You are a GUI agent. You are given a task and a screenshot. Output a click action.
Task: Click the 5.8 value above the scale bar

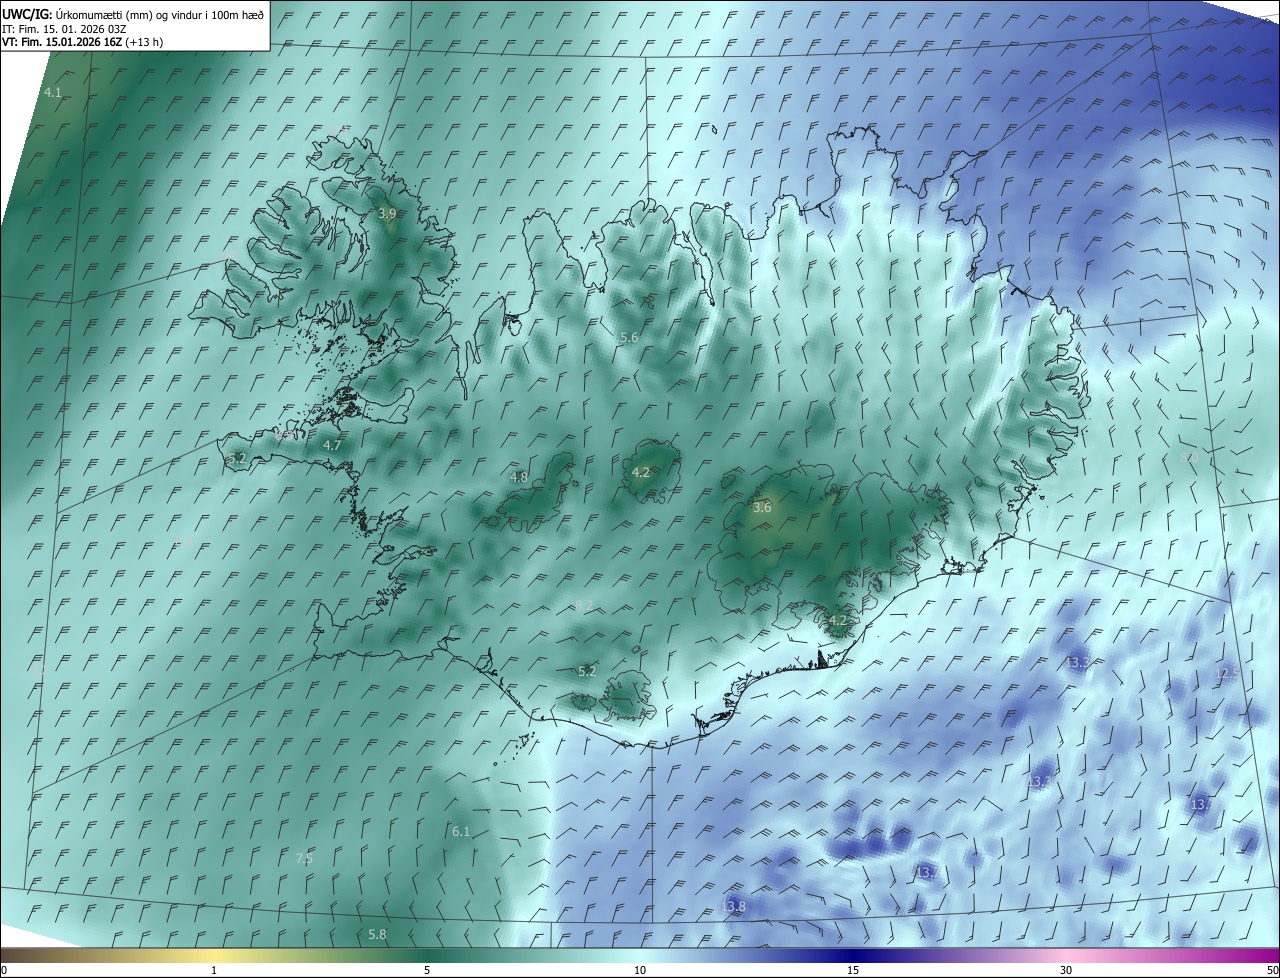(x=377, y=934)
